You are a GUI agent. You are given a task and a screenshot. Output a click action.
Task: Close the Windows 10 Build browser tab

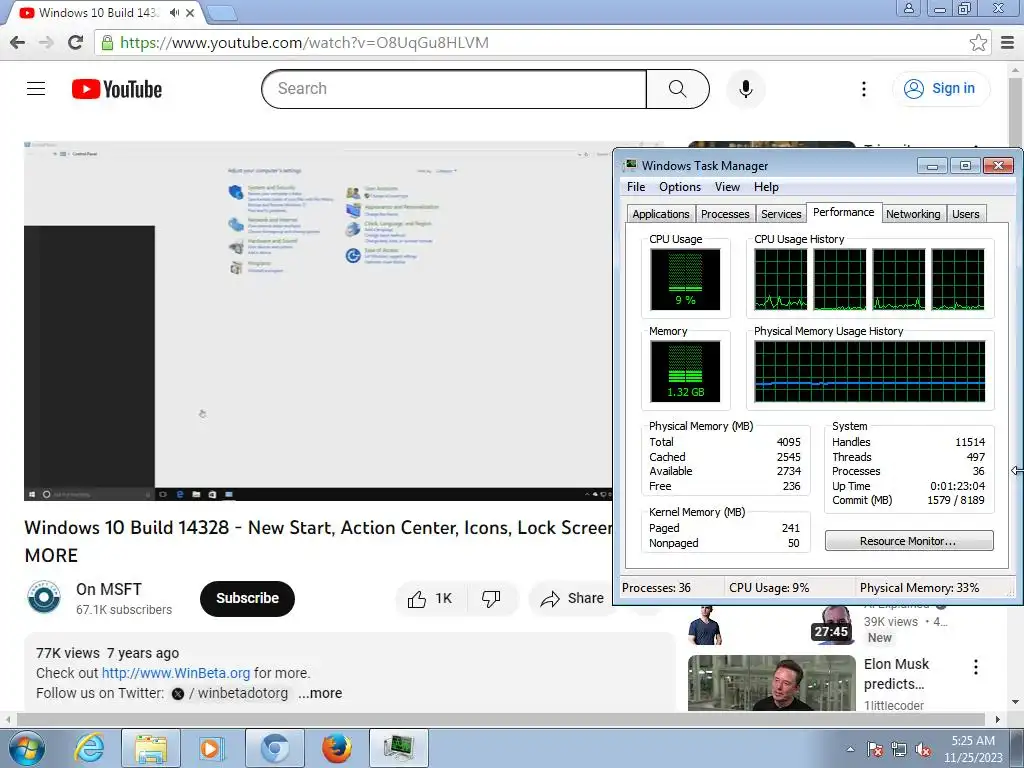(190, 12)
